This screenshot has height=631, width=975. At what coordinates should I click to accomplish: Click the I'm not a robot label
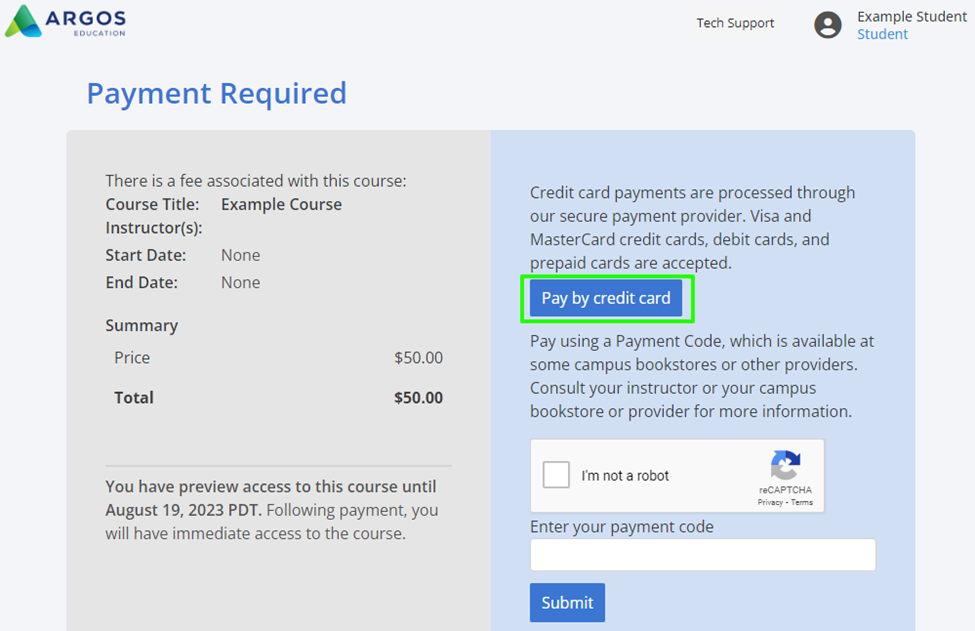(x=625, y=476)
